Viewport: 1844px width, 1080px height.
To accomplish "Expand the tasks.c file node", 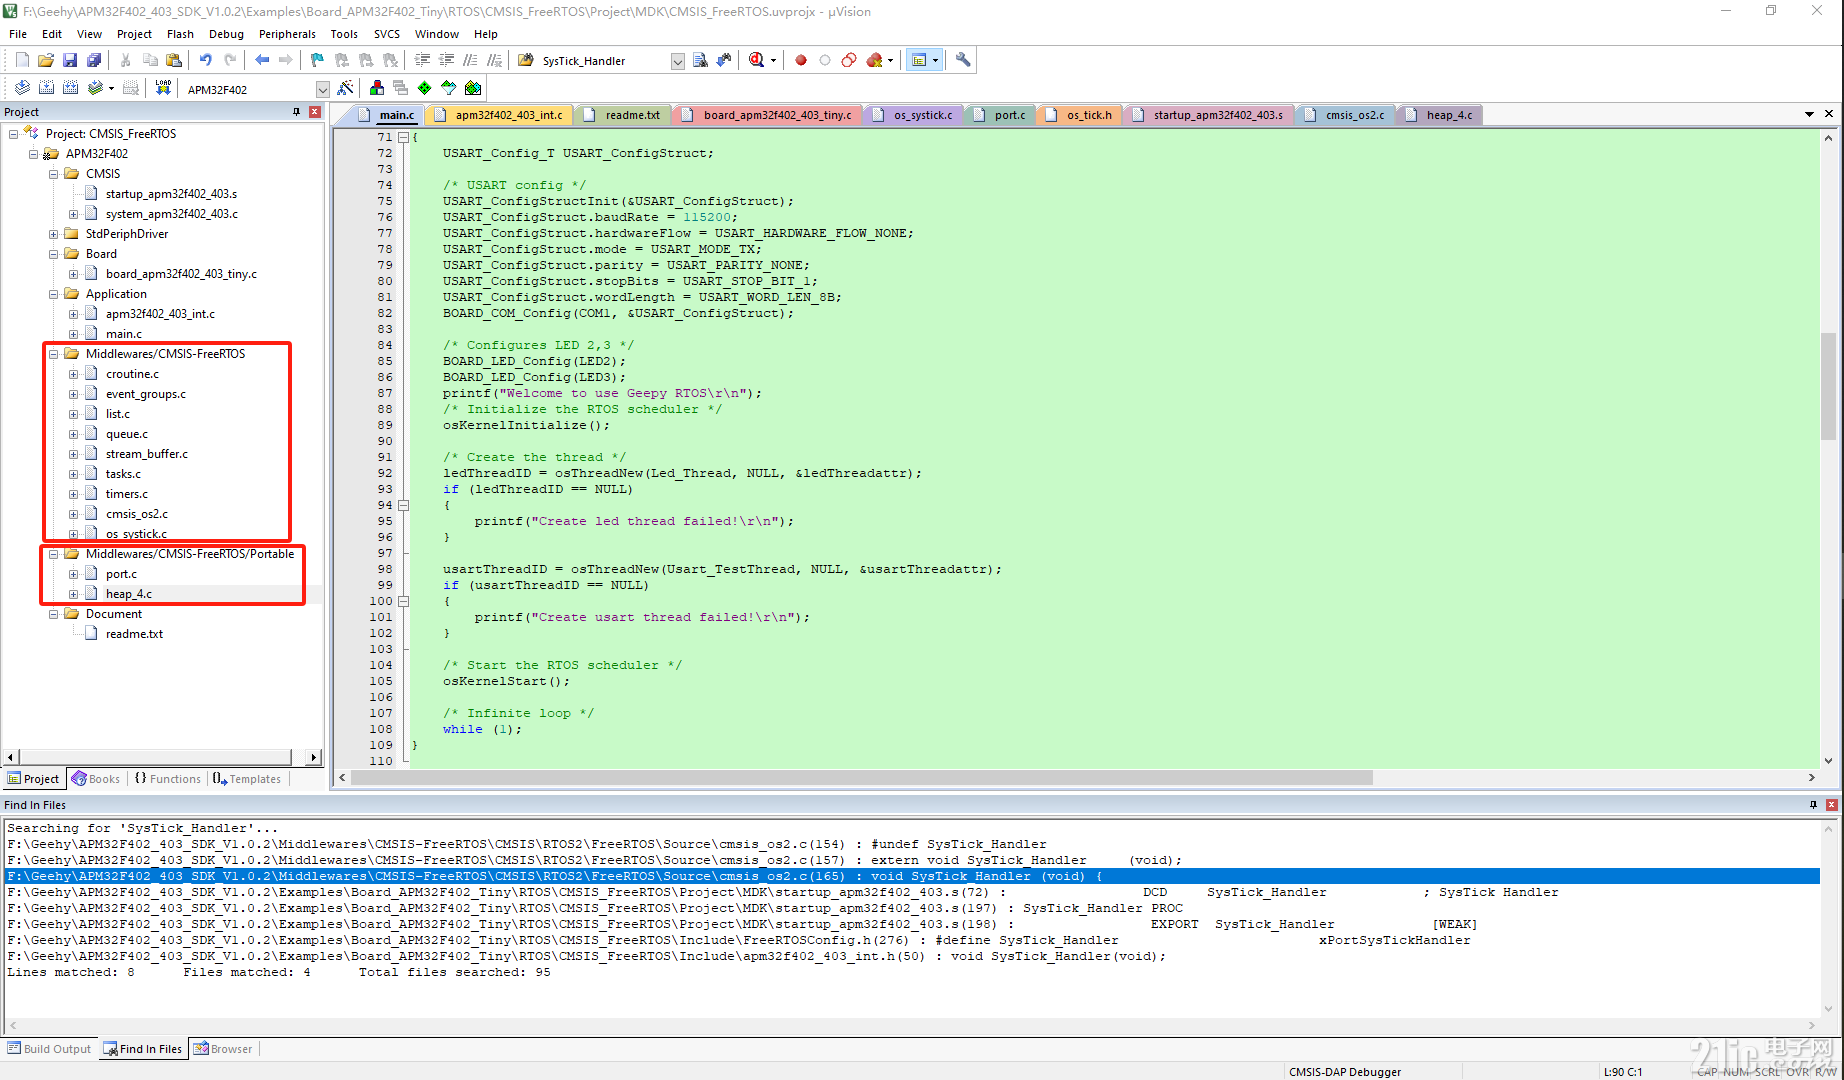I will (73, 474).
